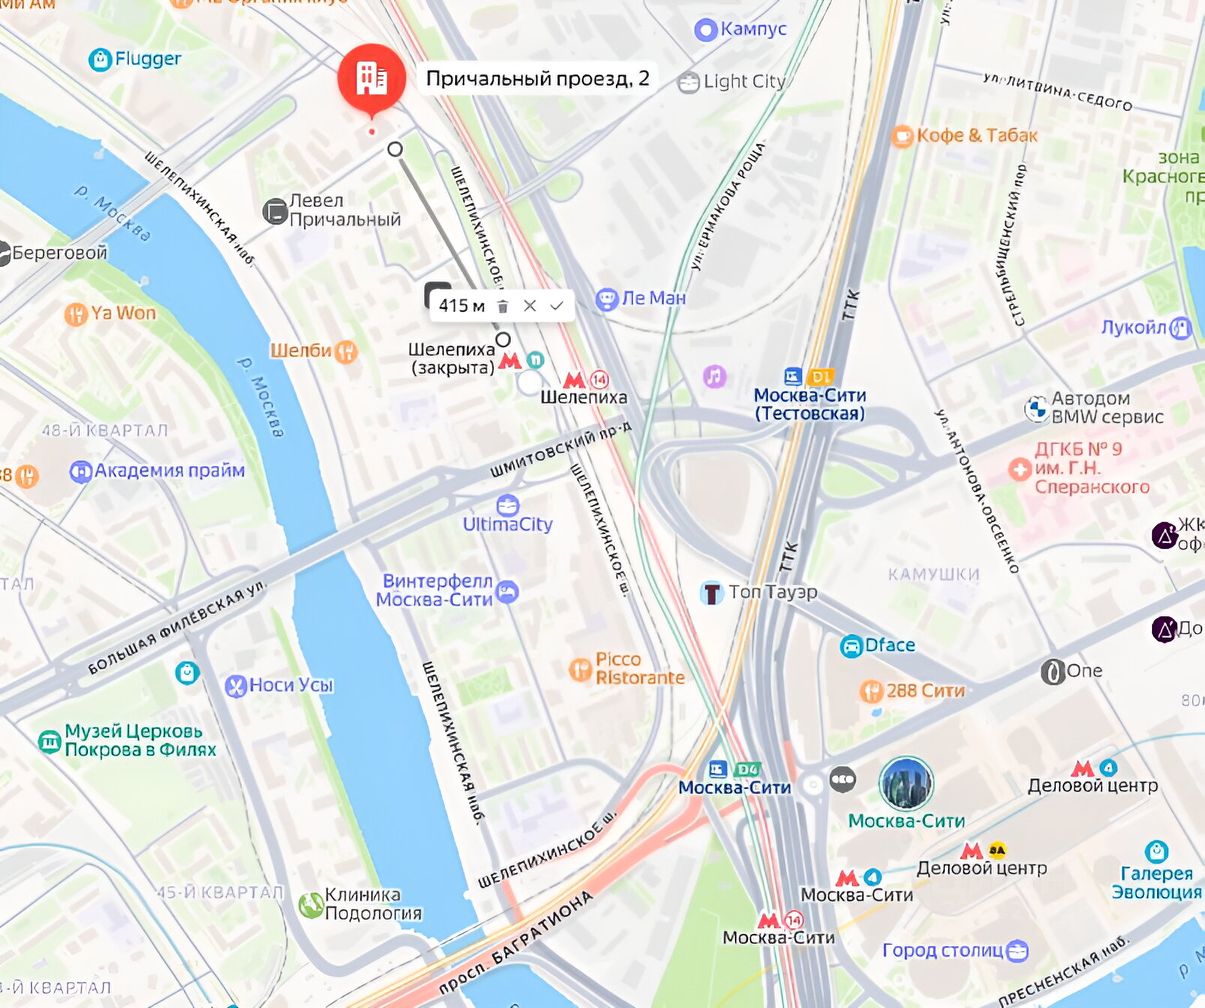
Task: Select the Винтерфелл Москва-Сити hotel label
Action: click(438, 590)
